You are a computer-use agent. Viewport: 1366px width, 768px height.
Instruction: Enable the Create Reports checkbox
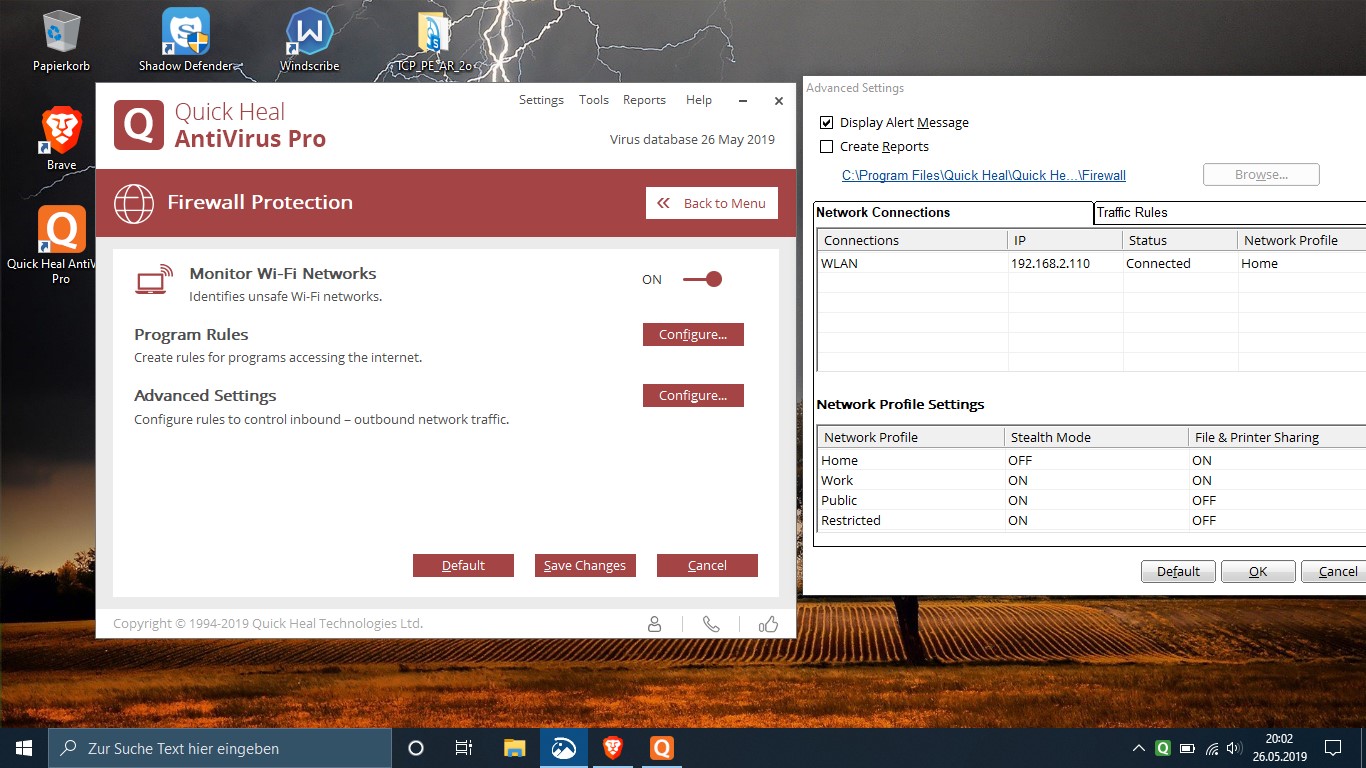pyautogui.click(x=826, y=147)
